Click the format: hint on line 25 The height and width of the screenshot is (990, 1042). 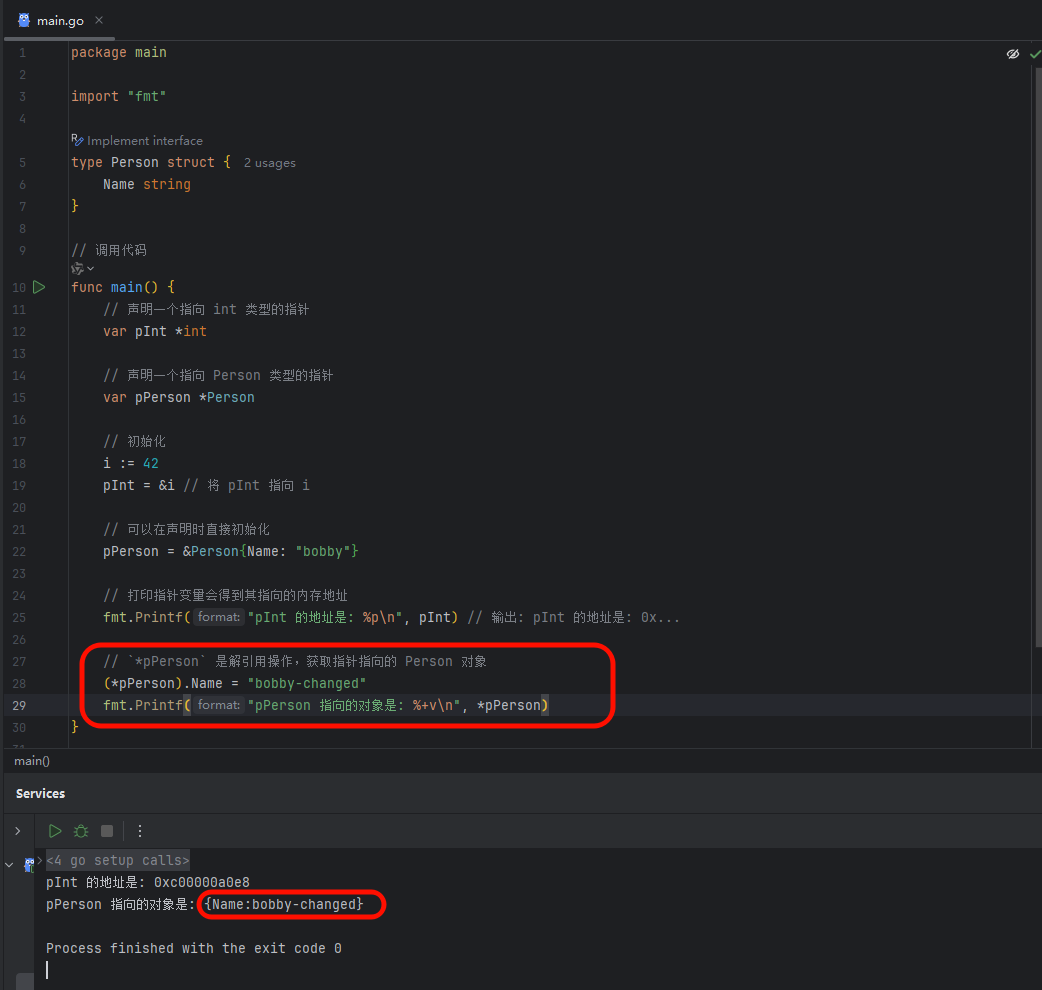[219, 617]
